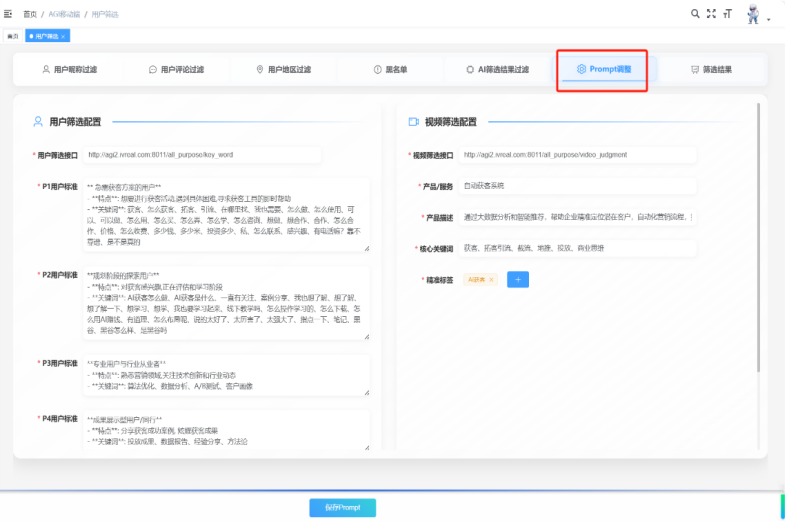Click into the P1用户标准 text area
This screenshot has height=522, width=790.
coord(226,214)
